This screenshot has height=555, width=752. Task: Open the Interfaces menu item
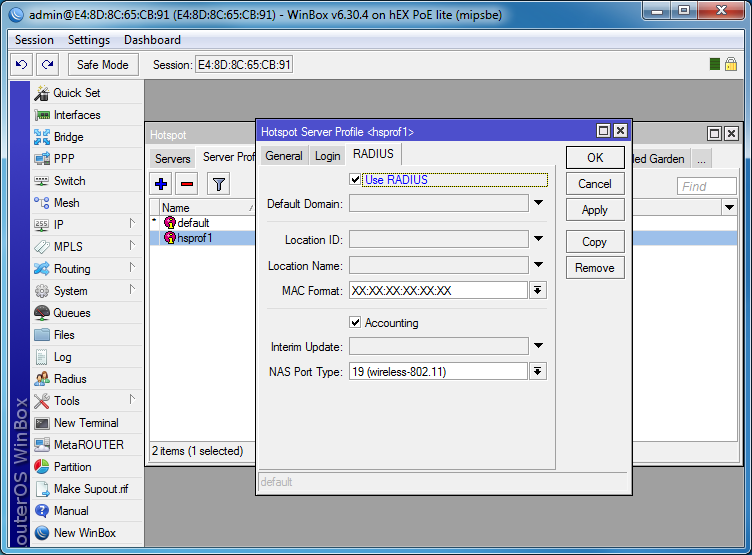pyautogui.click(x=87, y=115)
